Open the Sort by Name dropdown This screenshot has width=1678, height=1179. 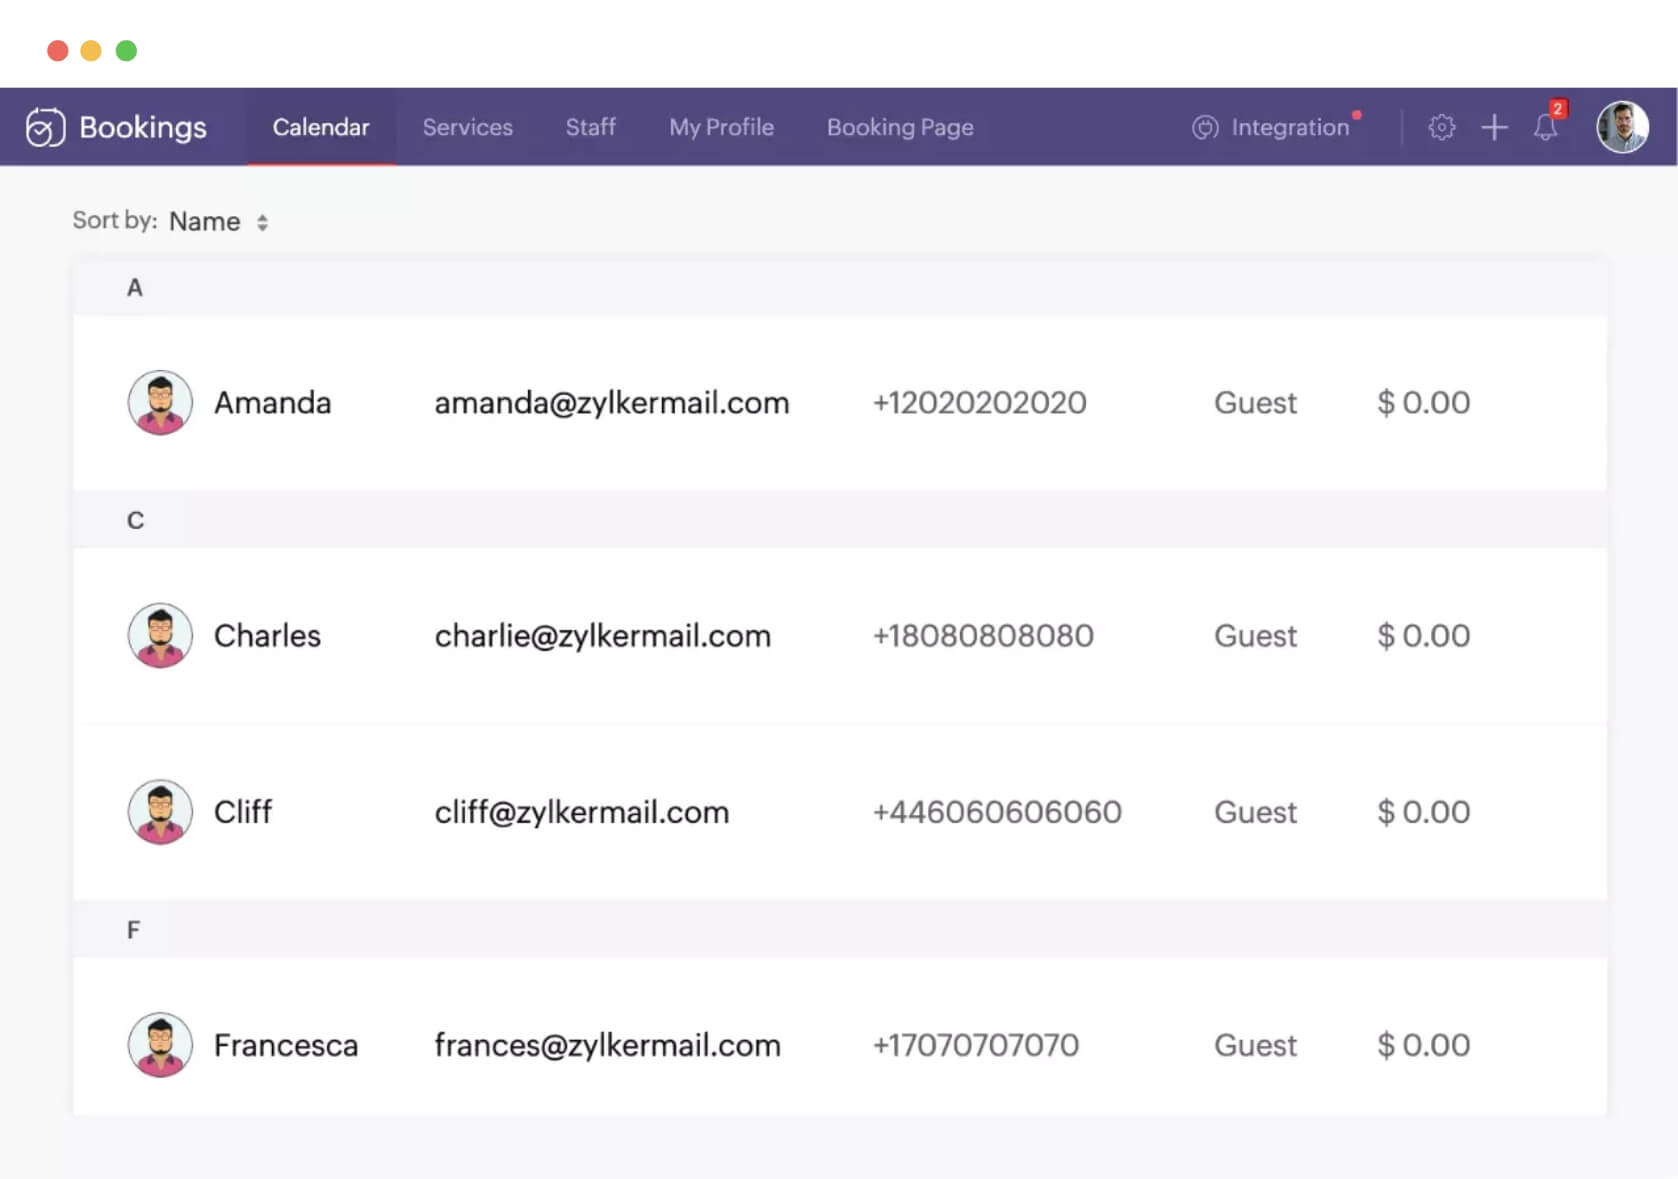(204, 221)
